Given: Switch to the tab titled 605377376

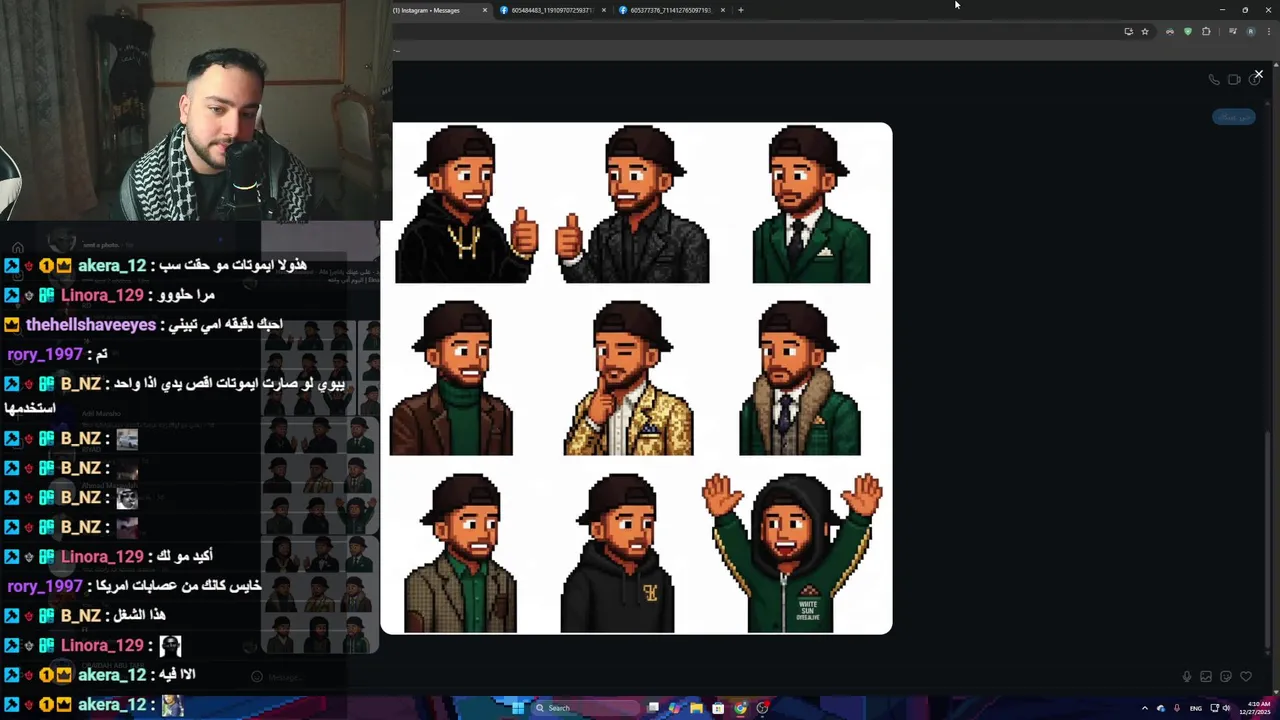Looking at the screenshot, I should click(x=671, y=10).
